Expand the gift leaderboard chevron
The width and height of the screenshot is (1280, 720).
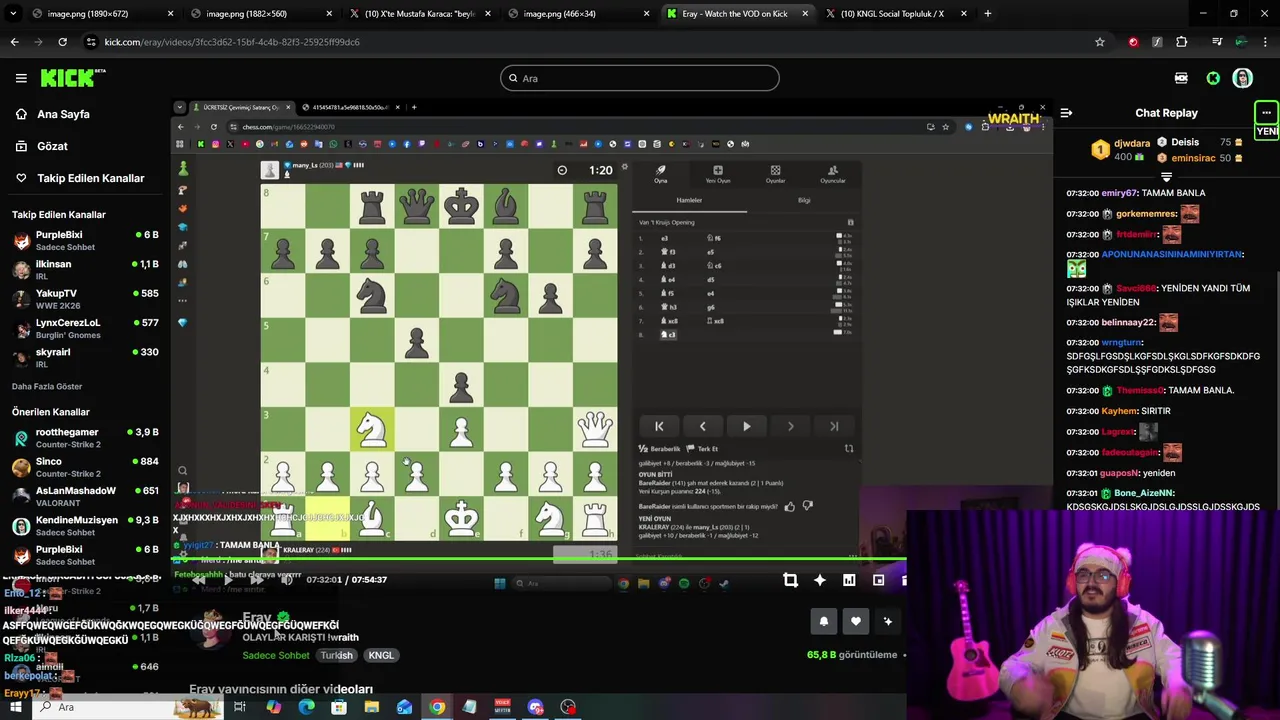1166,177
